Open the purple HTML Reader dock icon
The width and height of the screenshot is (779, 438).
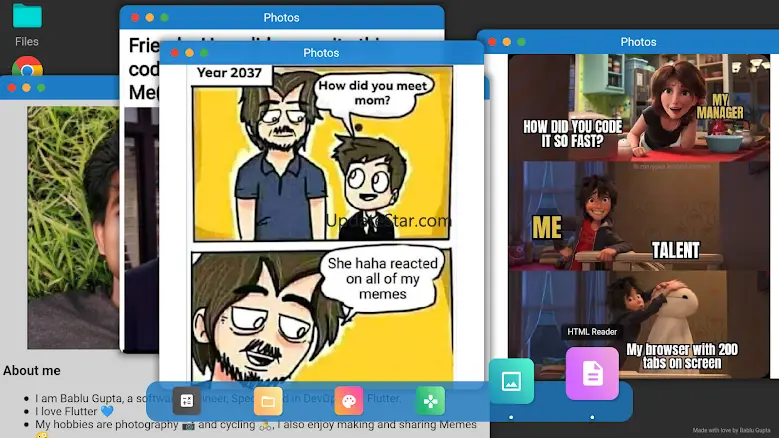click(x=592, y=373)
